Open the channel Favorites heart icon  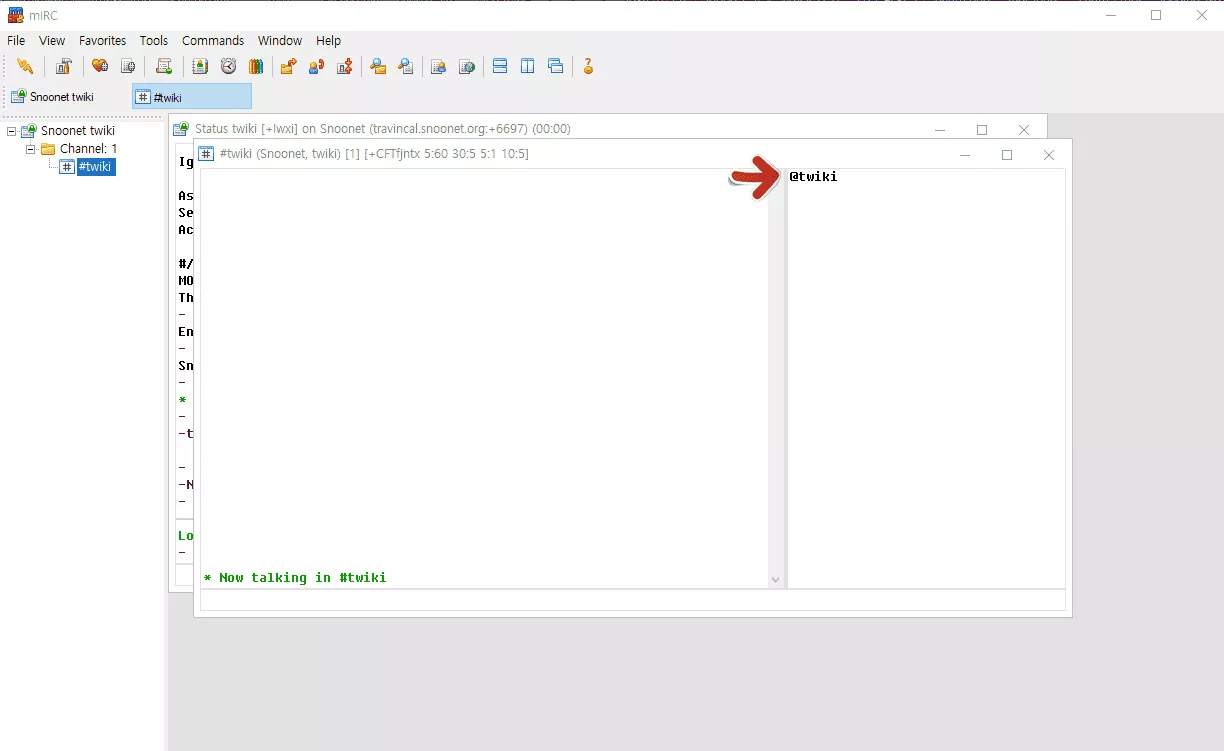click(x=100, y=67)
